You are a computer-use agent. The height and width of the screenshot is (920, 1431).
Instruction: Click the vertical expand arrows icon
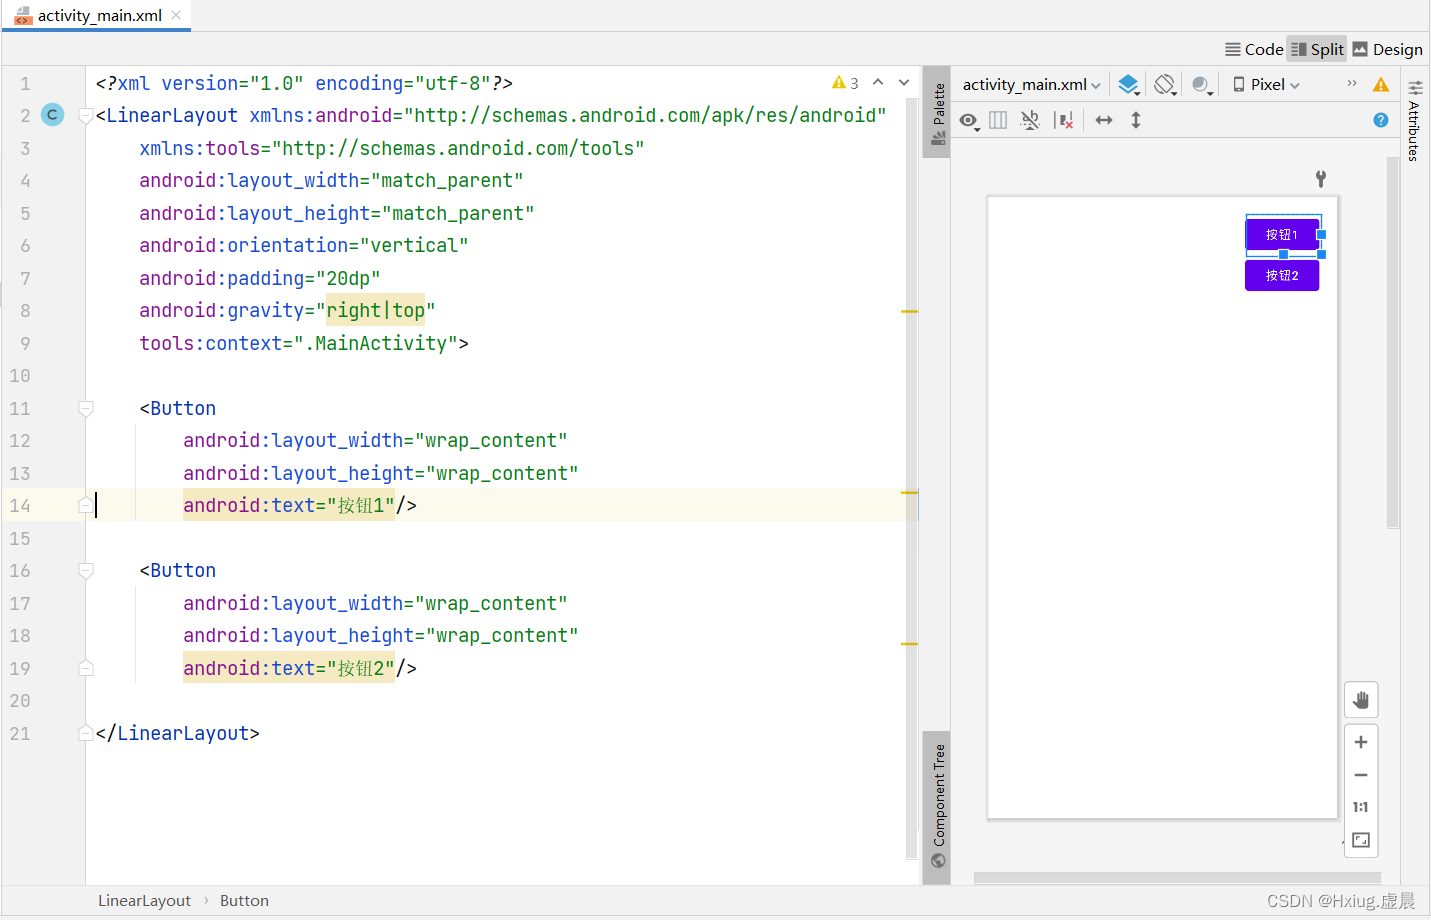click(x=1136, y=120)
